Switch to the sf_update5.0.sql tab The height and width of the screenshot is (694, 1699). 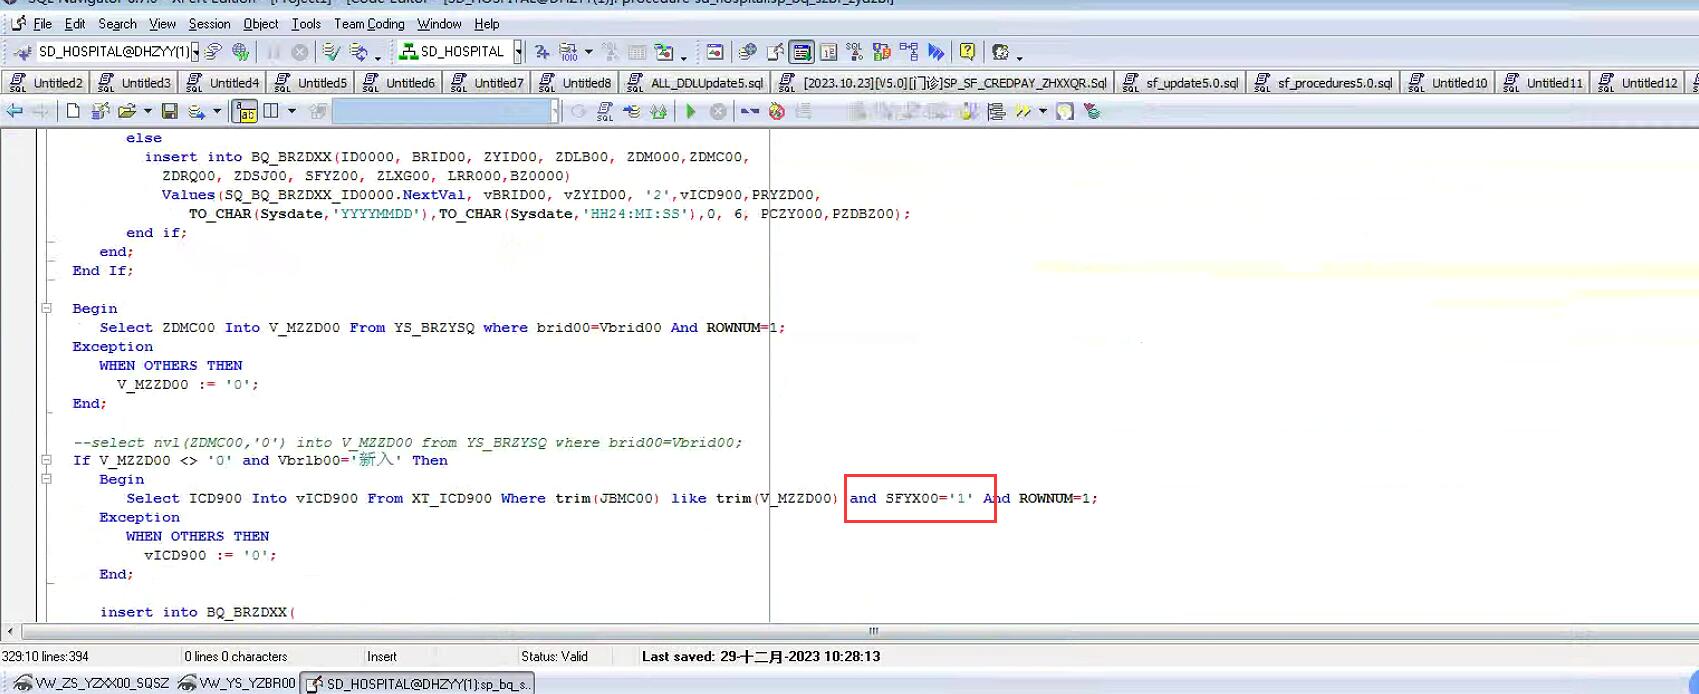(1180, 83)
